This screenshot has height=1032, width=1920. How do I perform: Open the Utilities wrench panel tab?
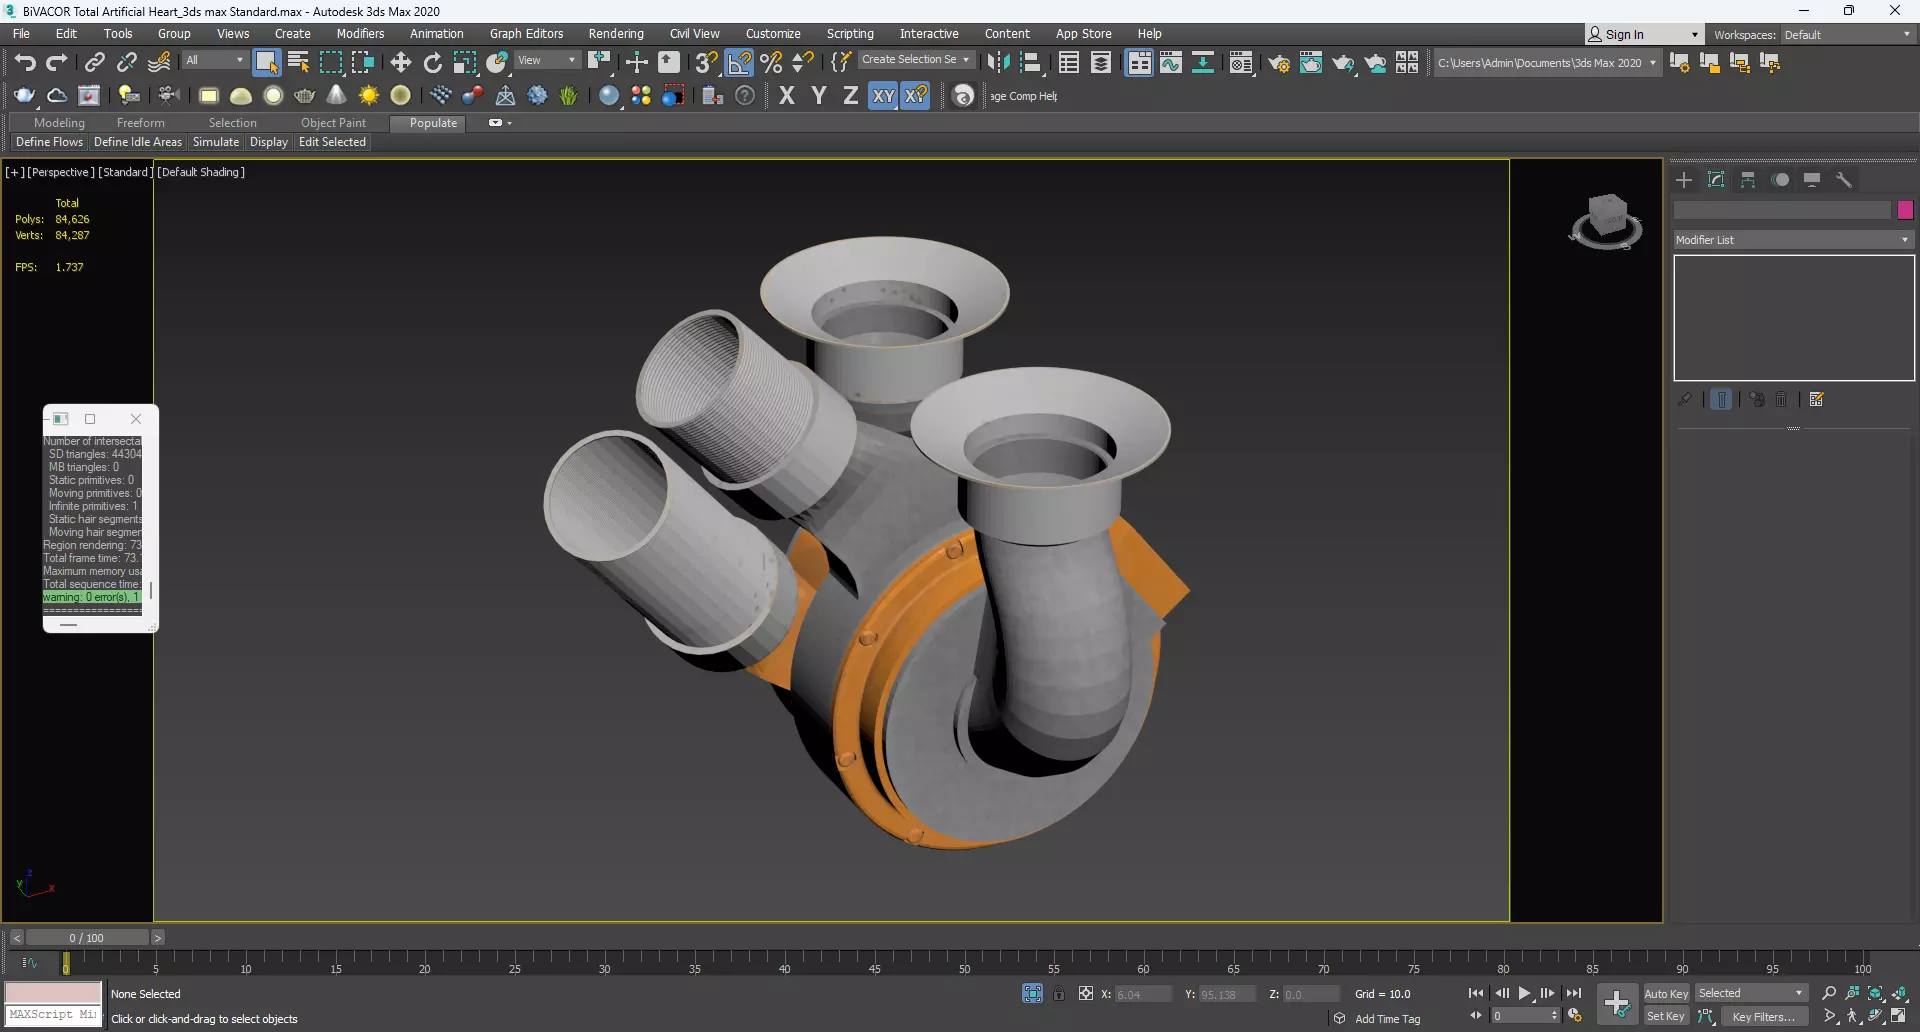point(1844,180)
